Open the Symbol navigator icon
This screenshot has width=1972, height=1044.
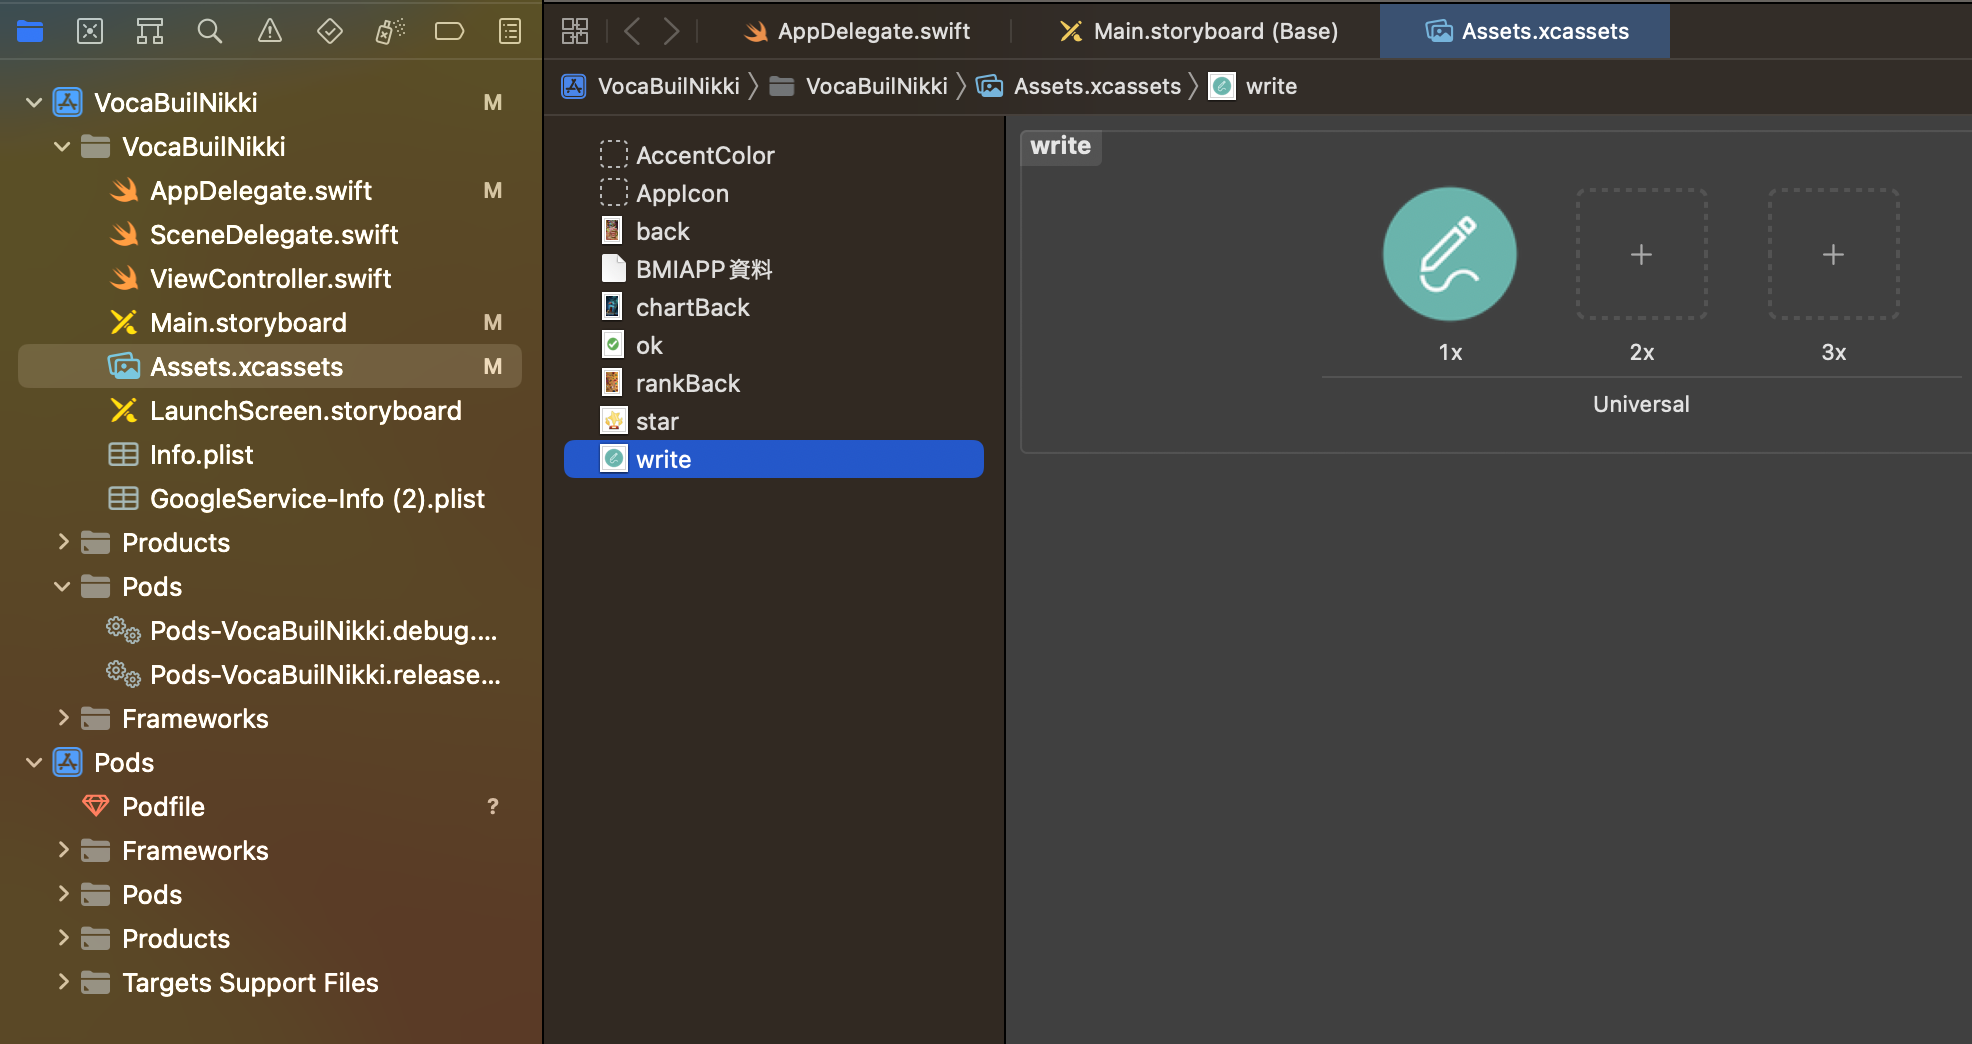coord(150,31)
